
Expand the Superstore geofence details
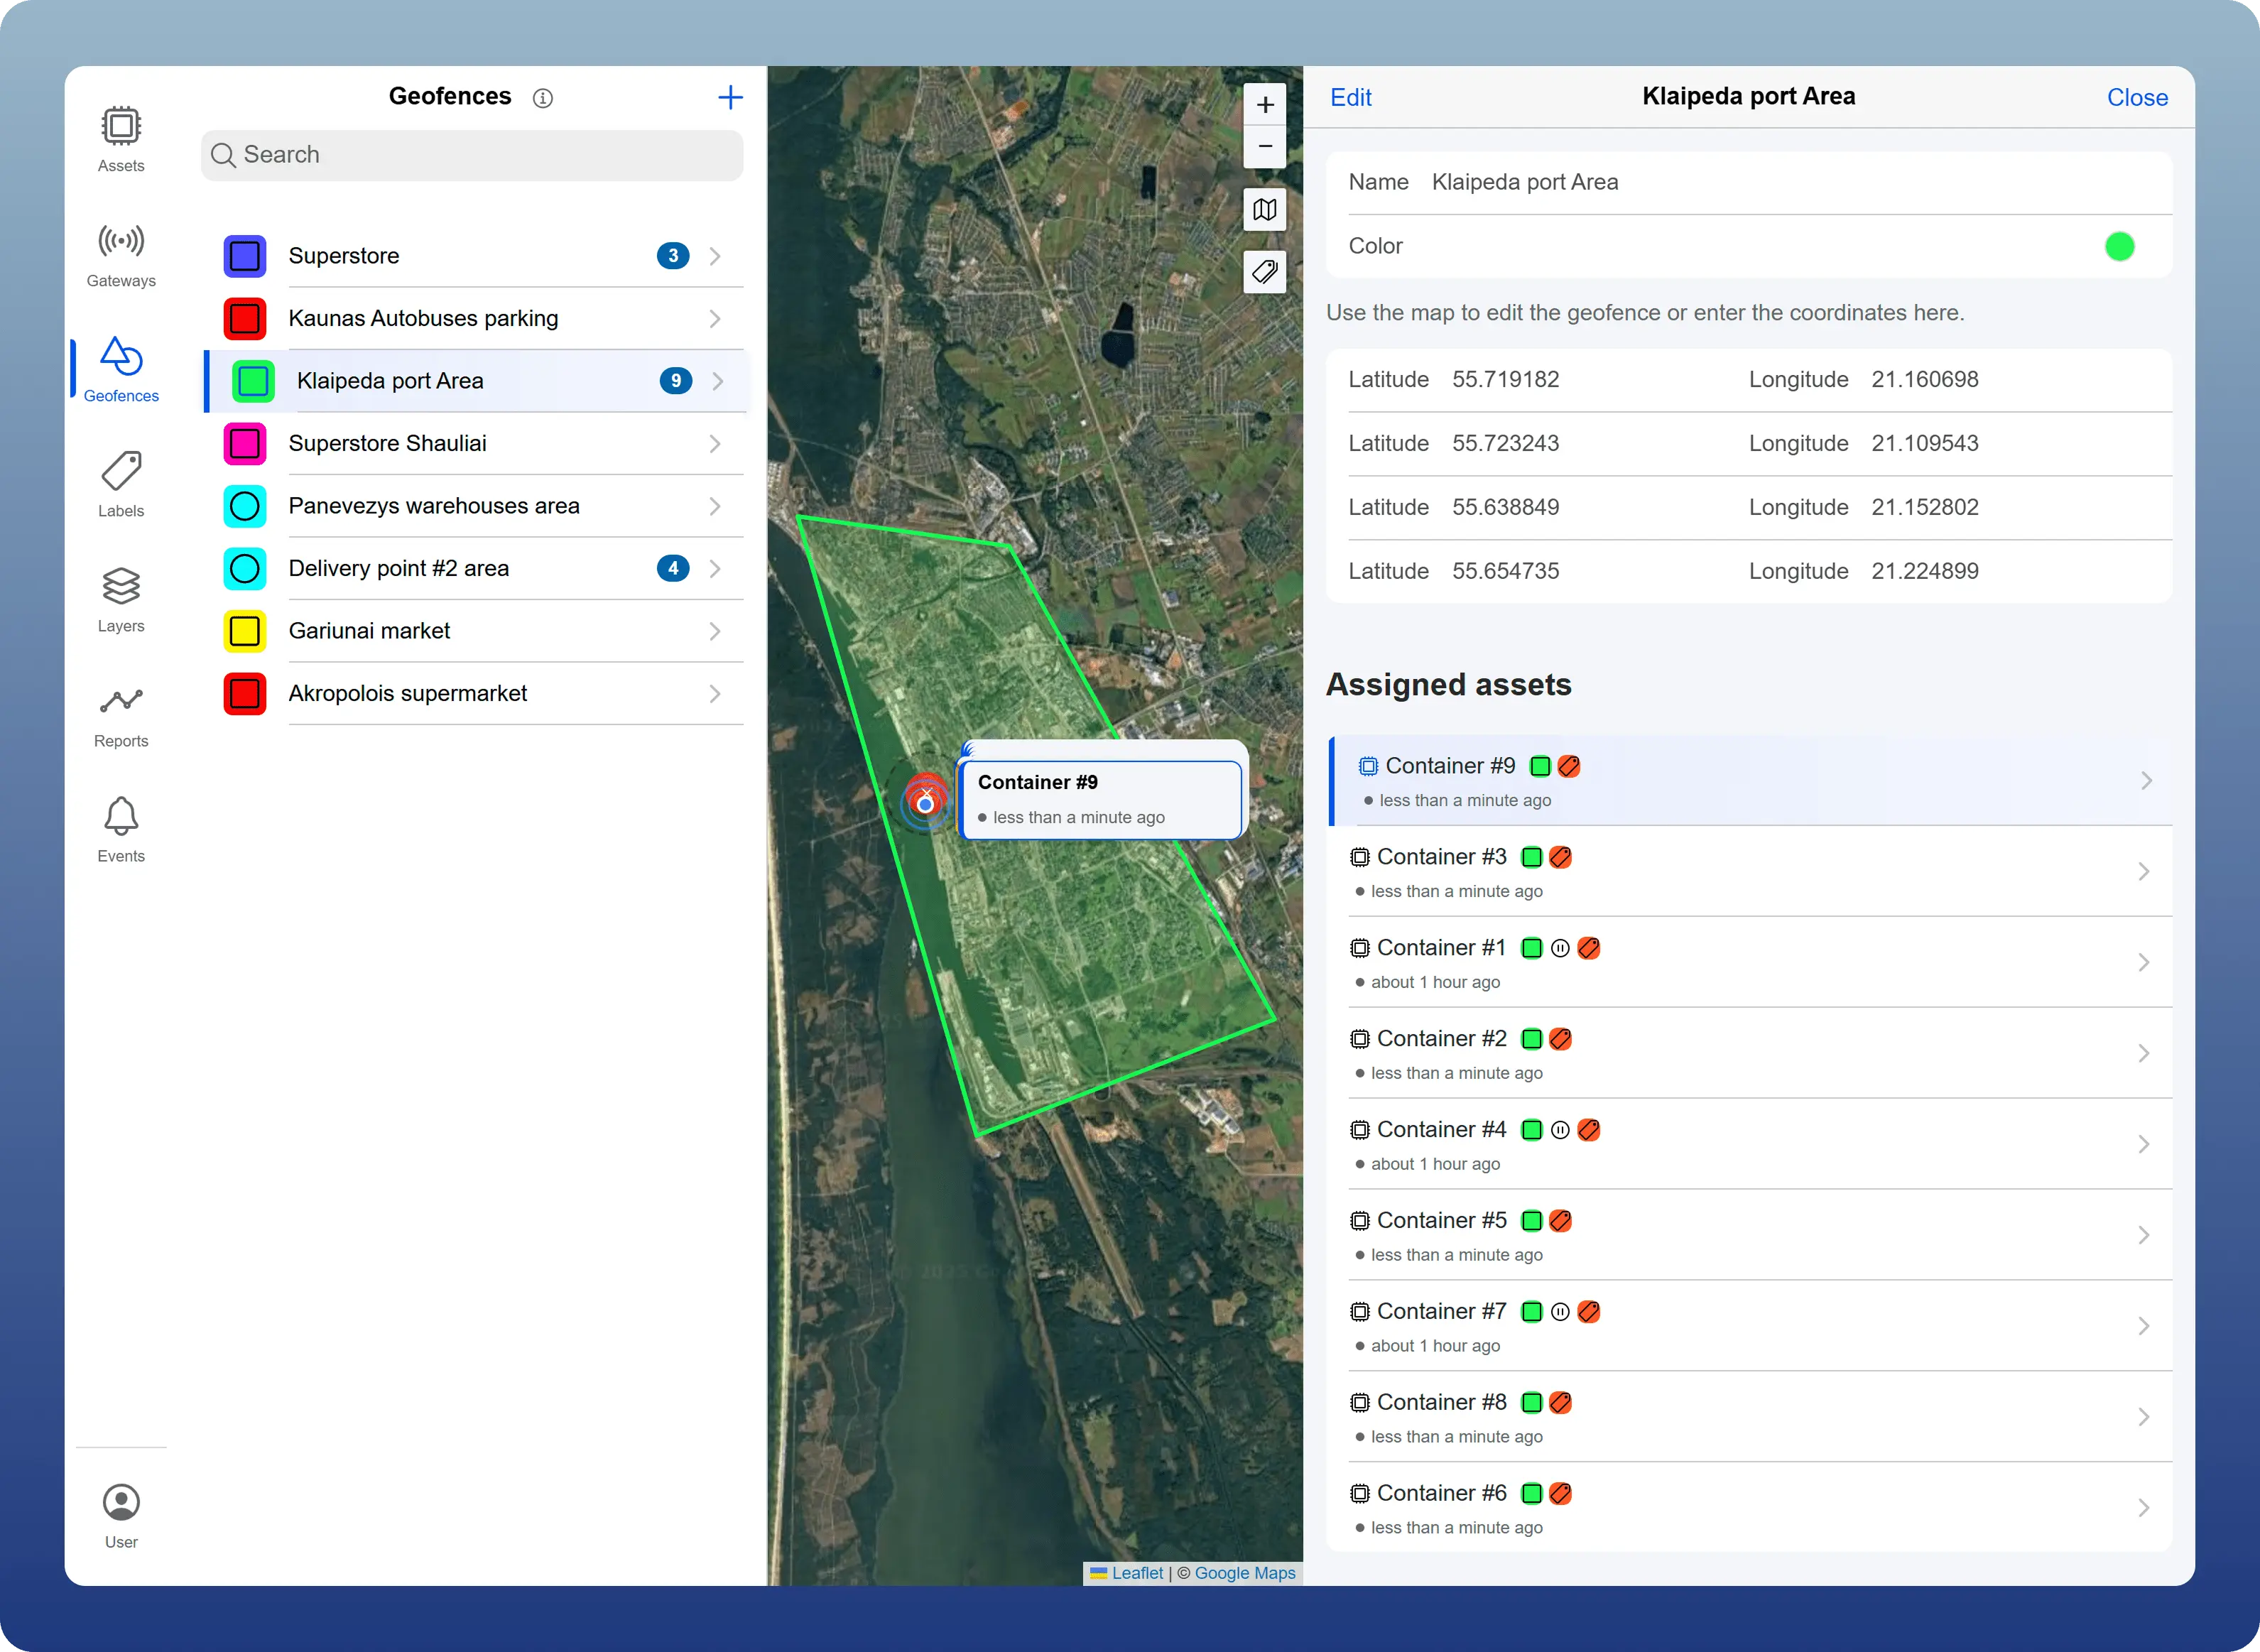tap(715, 256)
